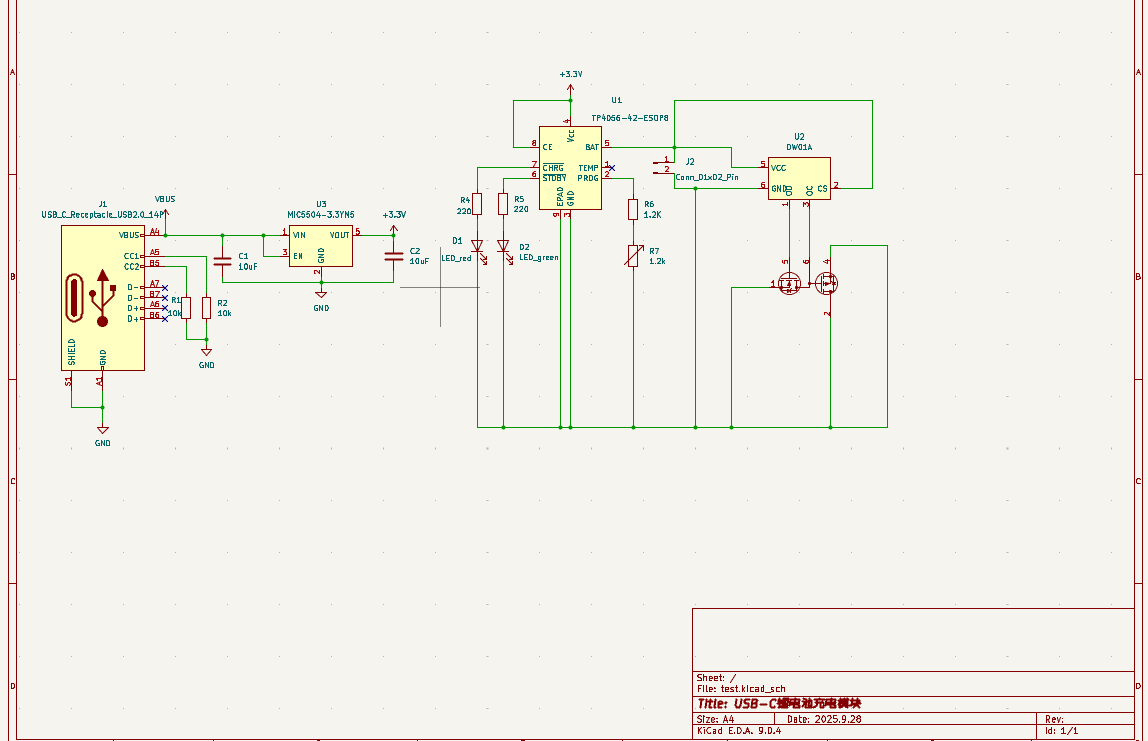This screenshot has width=1148, height=741.
Task: Select resistor R6 on PROG pin
Action: tap(632, 209)
